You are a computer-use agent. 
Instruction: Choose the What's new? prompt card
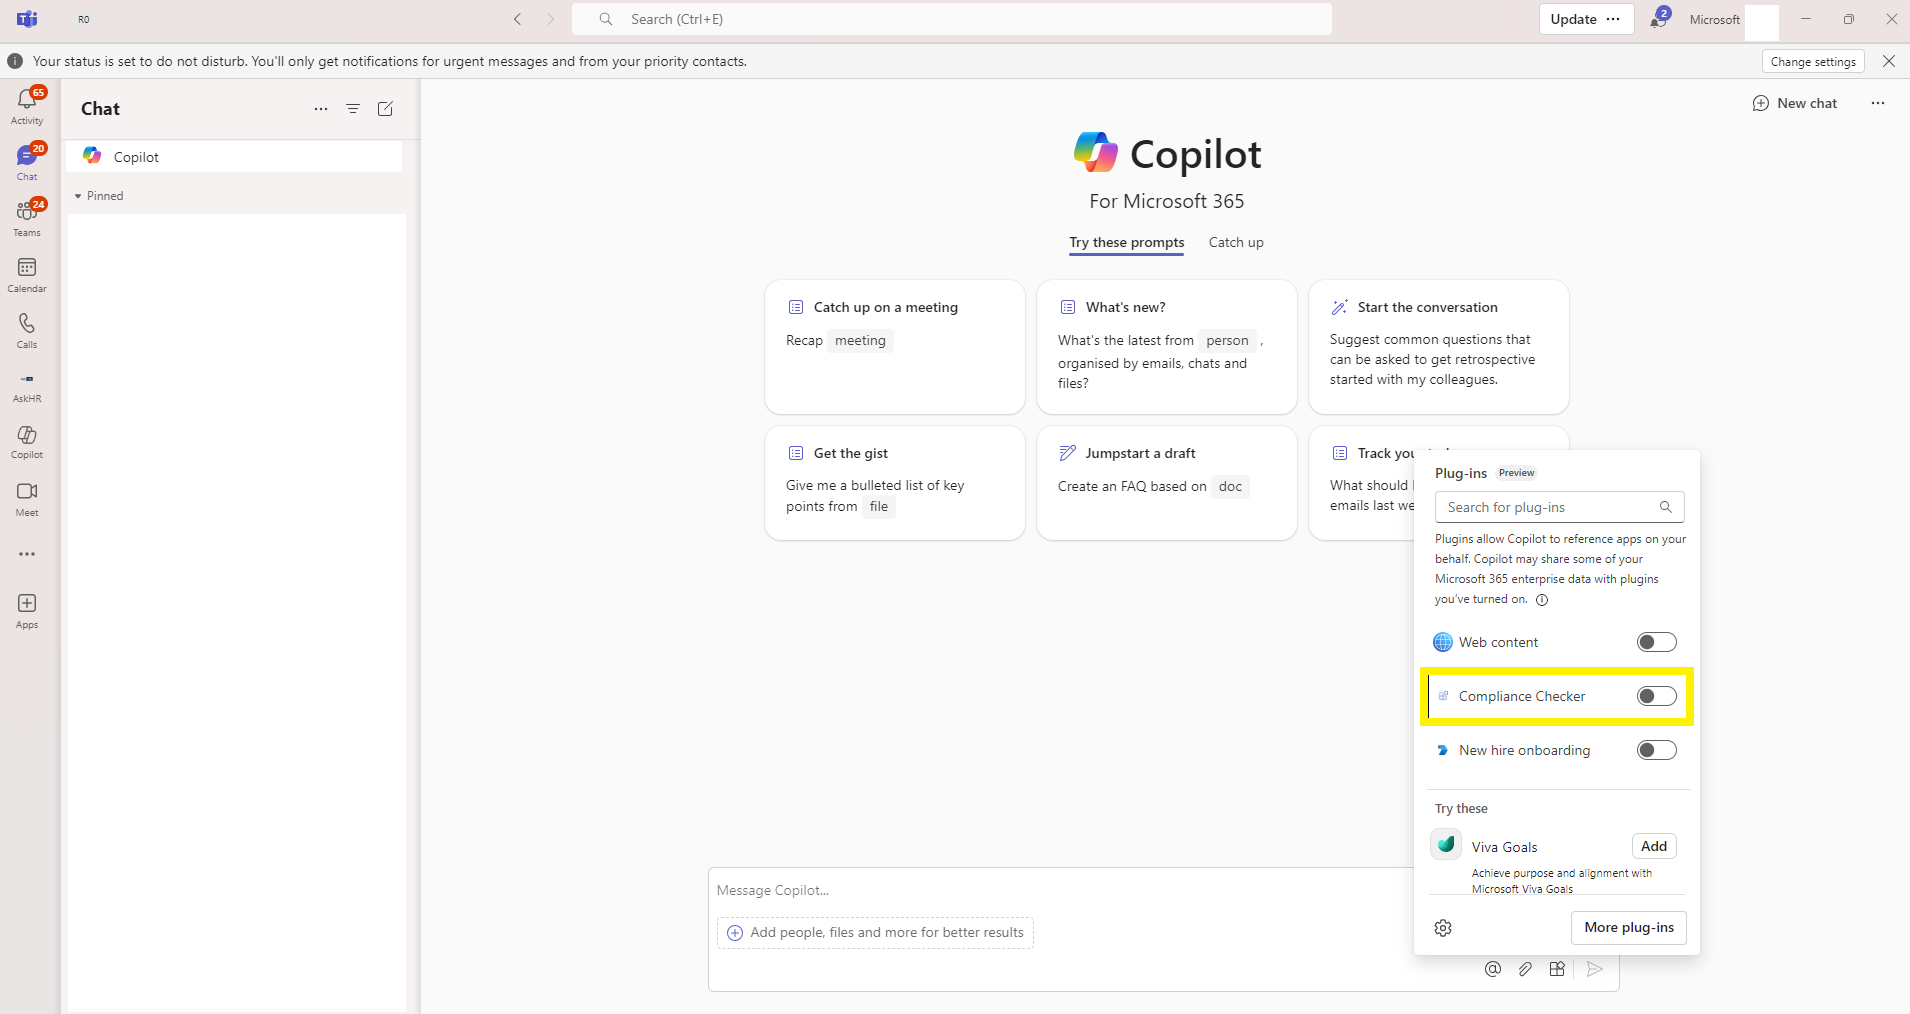pyautogui.click(x=1167, y=347)
